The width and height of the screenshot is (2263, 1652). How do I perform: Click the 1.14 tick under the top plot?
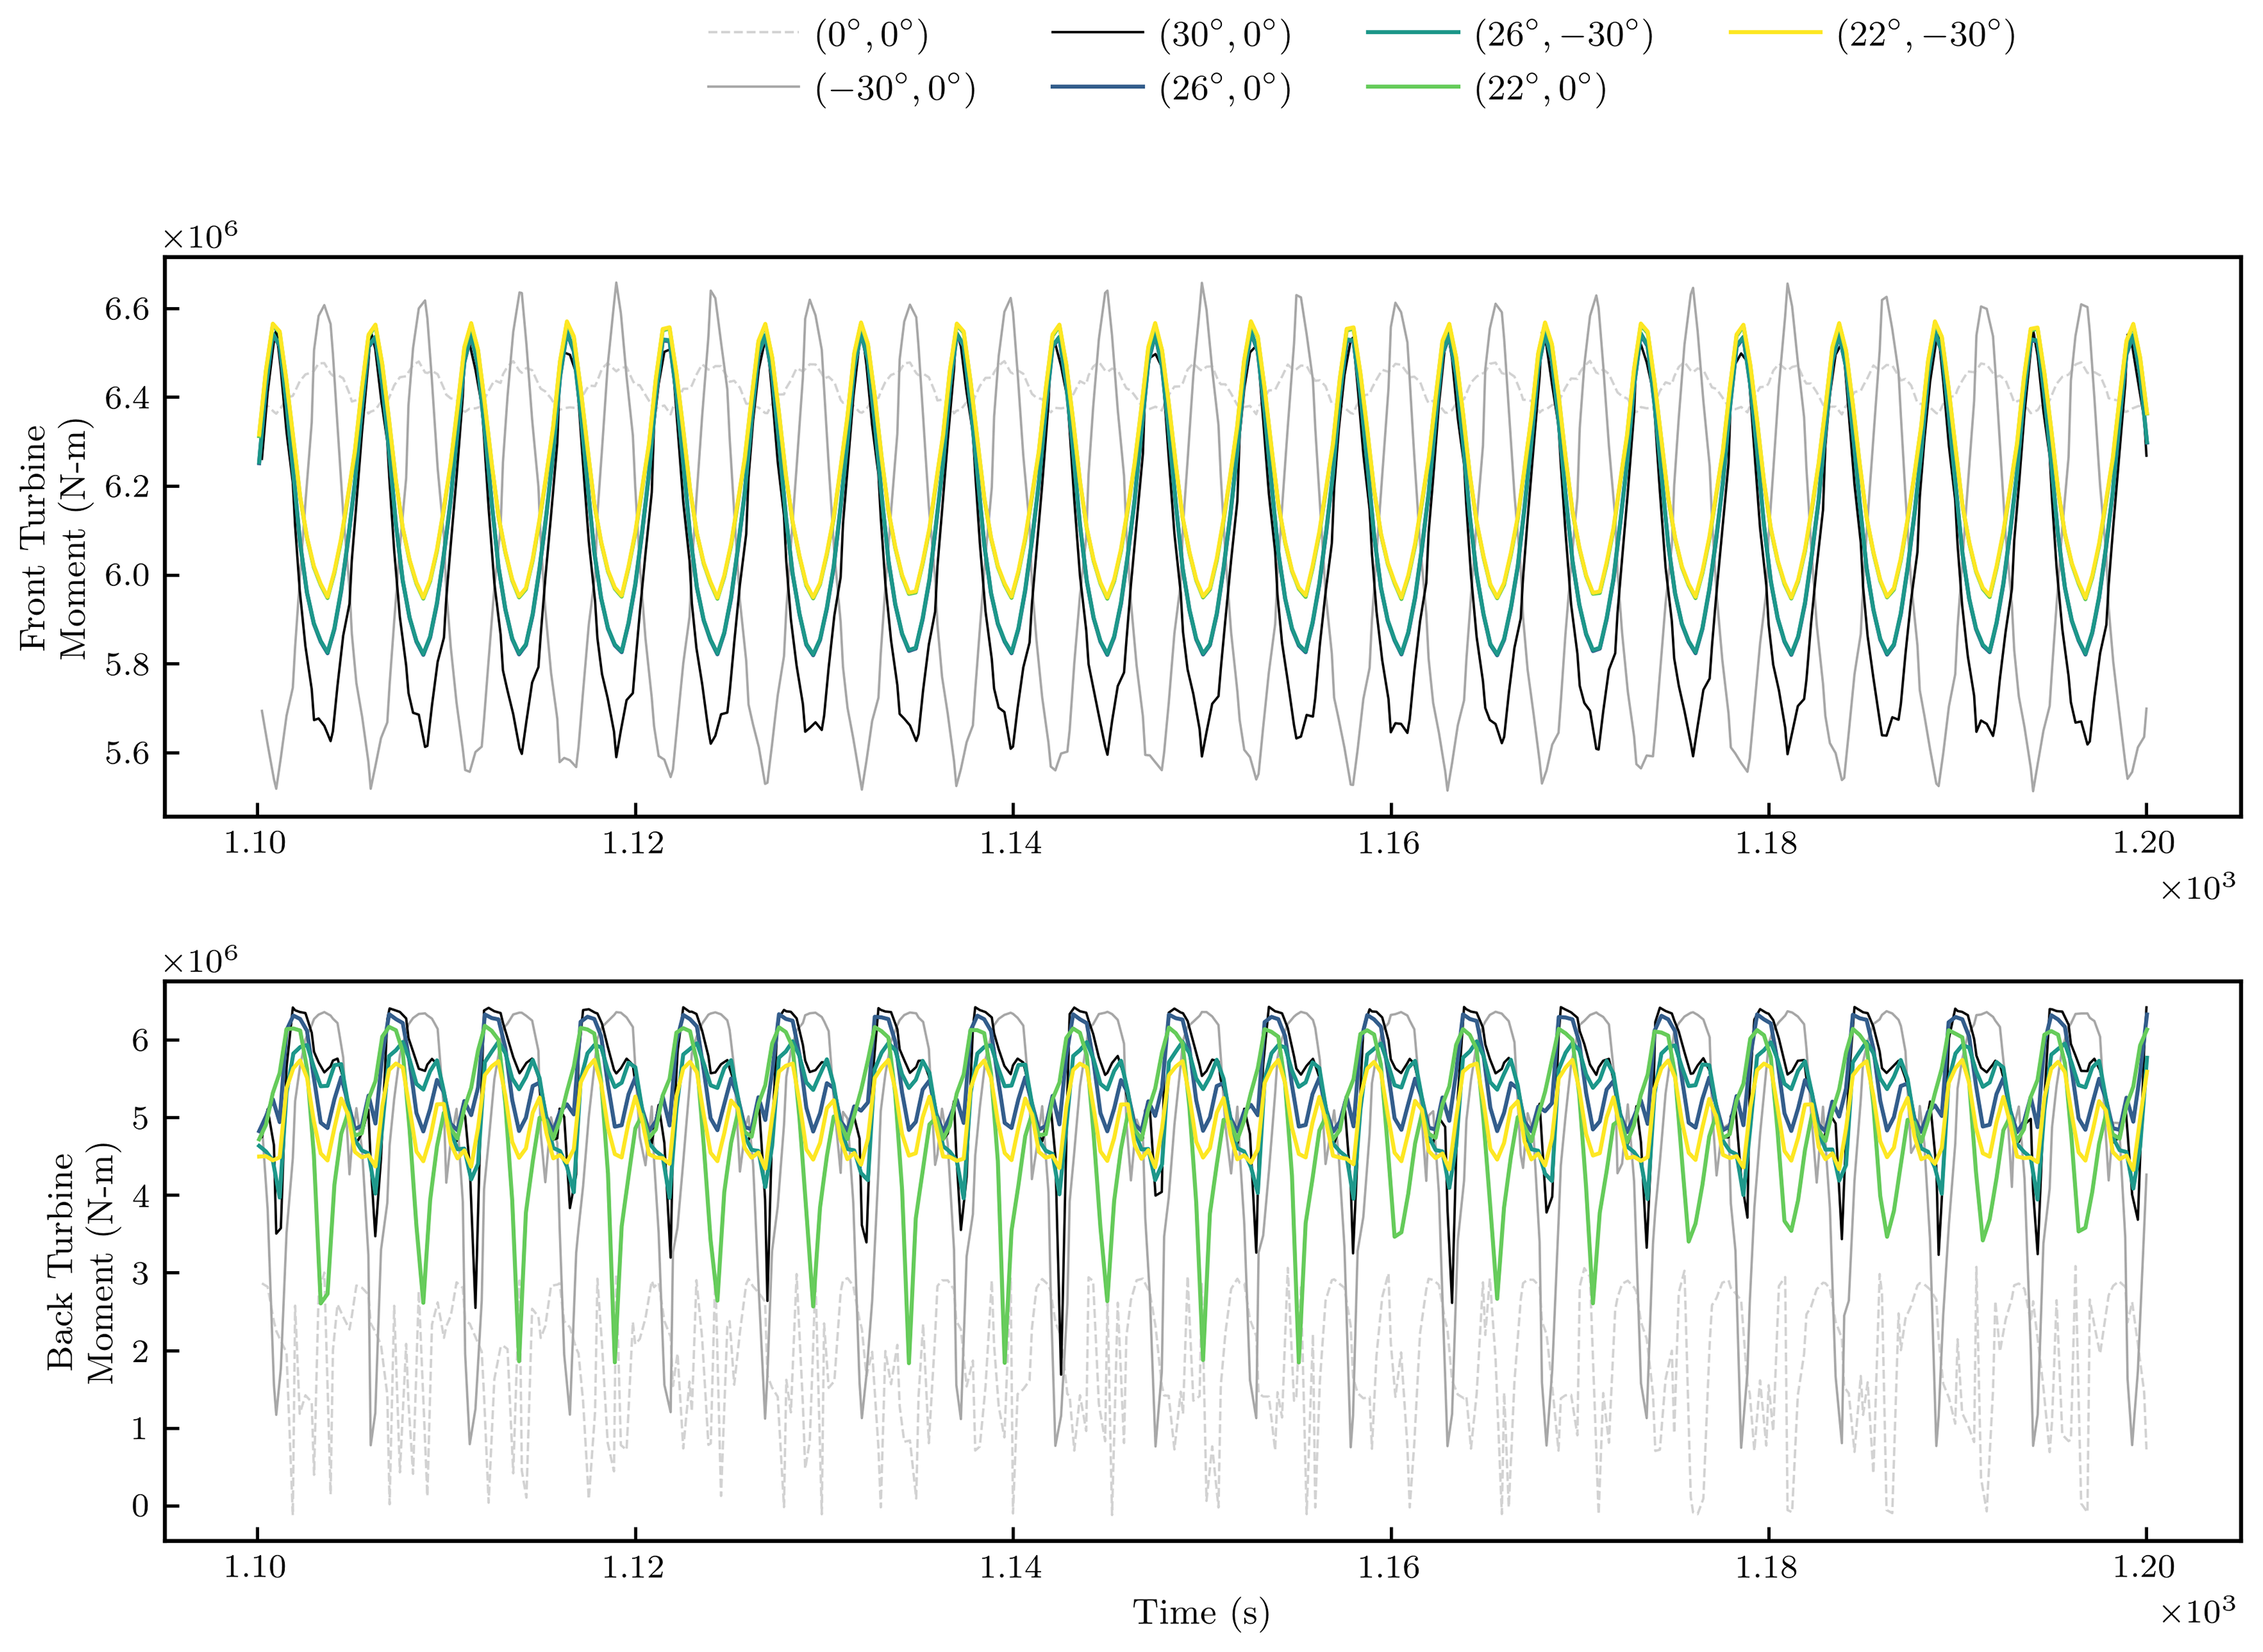[x=1011, y=843]
